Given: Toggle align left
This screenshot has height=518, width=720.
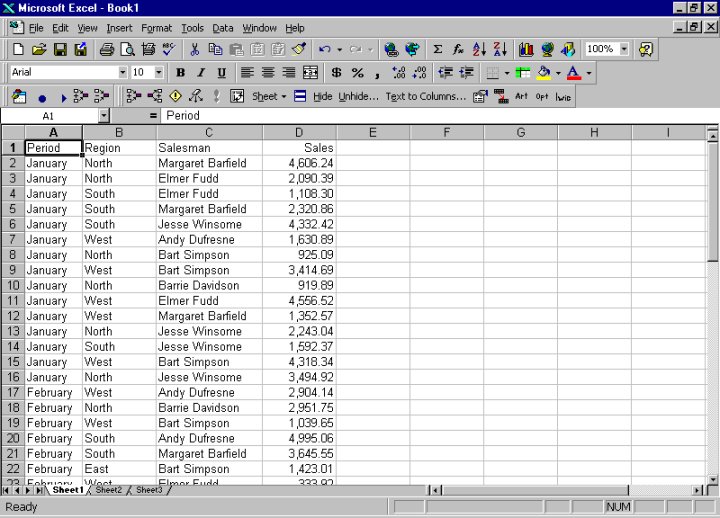Looking at the screenshot, I should pyautogui.click(x=248, y=73).
